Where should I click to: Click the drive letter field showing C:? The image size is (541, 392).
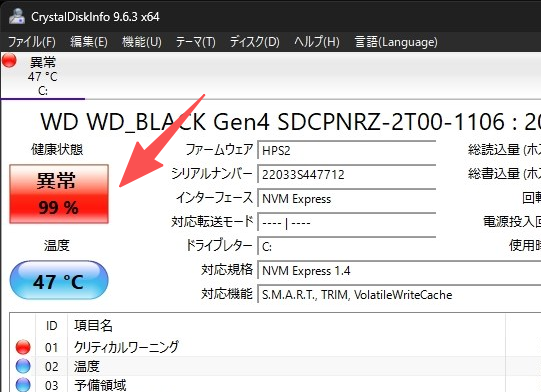[346, 246]
